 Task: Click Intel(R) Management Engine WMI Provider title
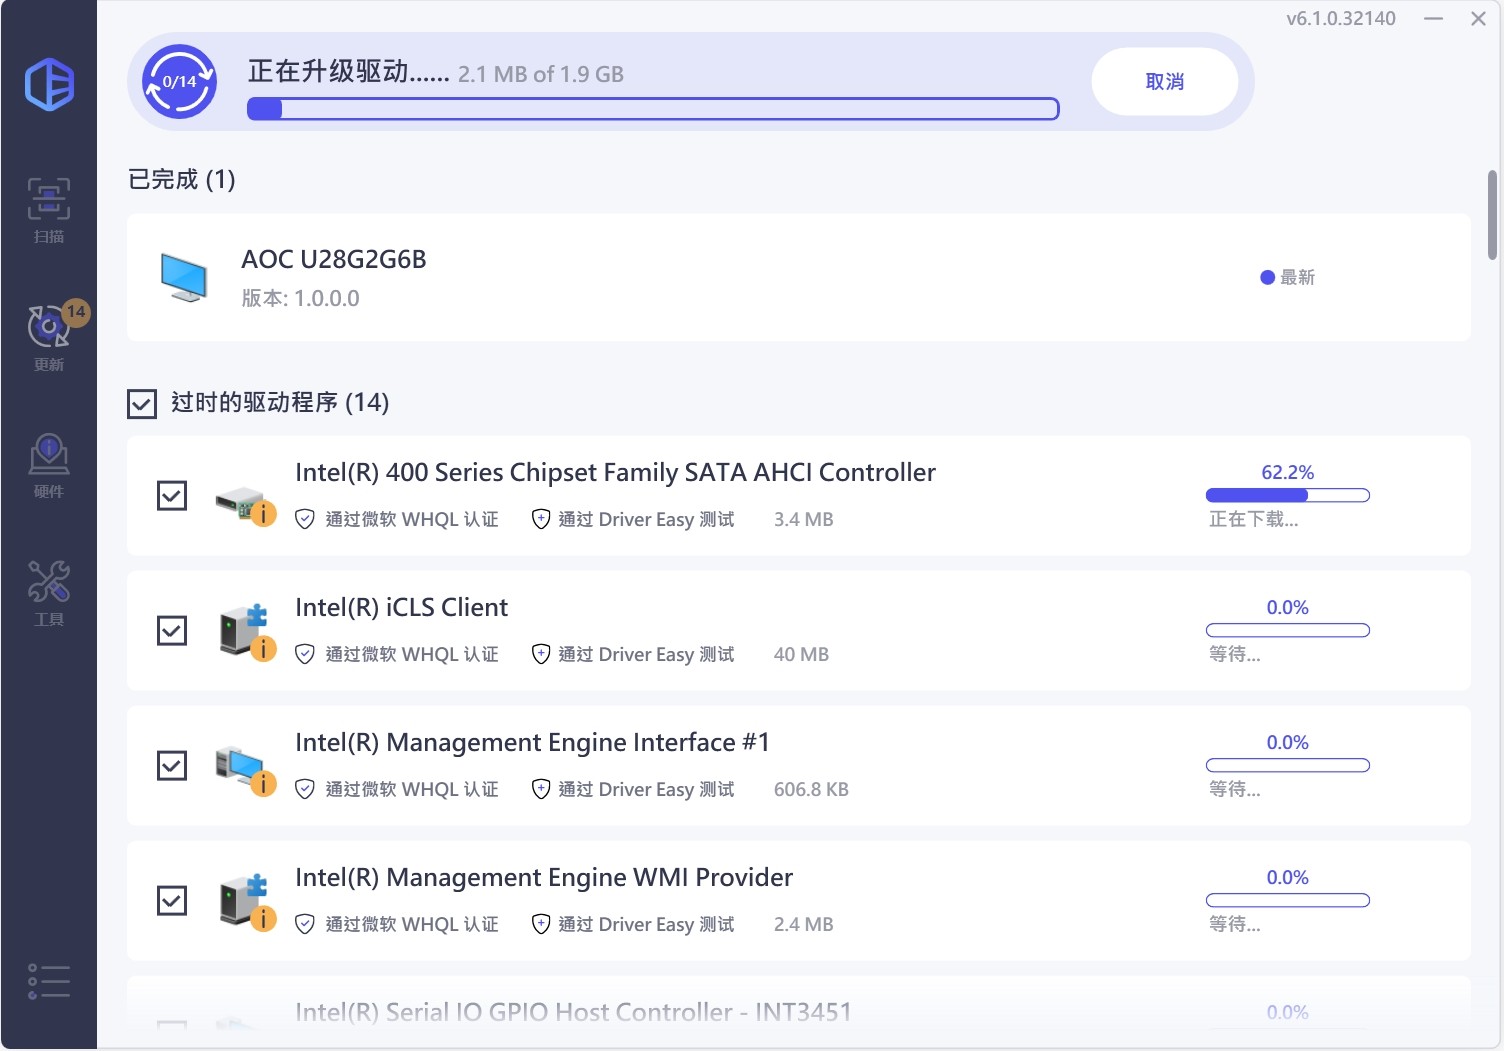coord(544,877)
